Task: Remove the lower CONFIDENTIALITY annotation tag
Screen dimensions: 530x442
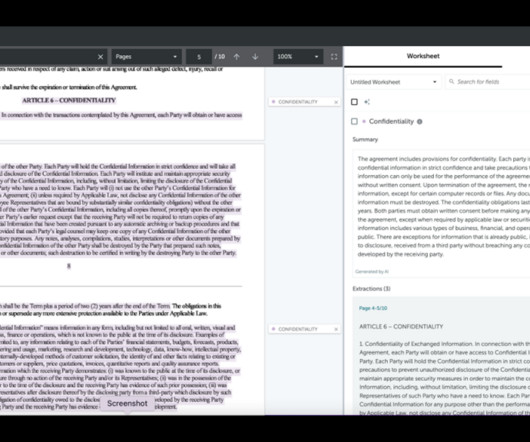Action: (x=336, y=329)
